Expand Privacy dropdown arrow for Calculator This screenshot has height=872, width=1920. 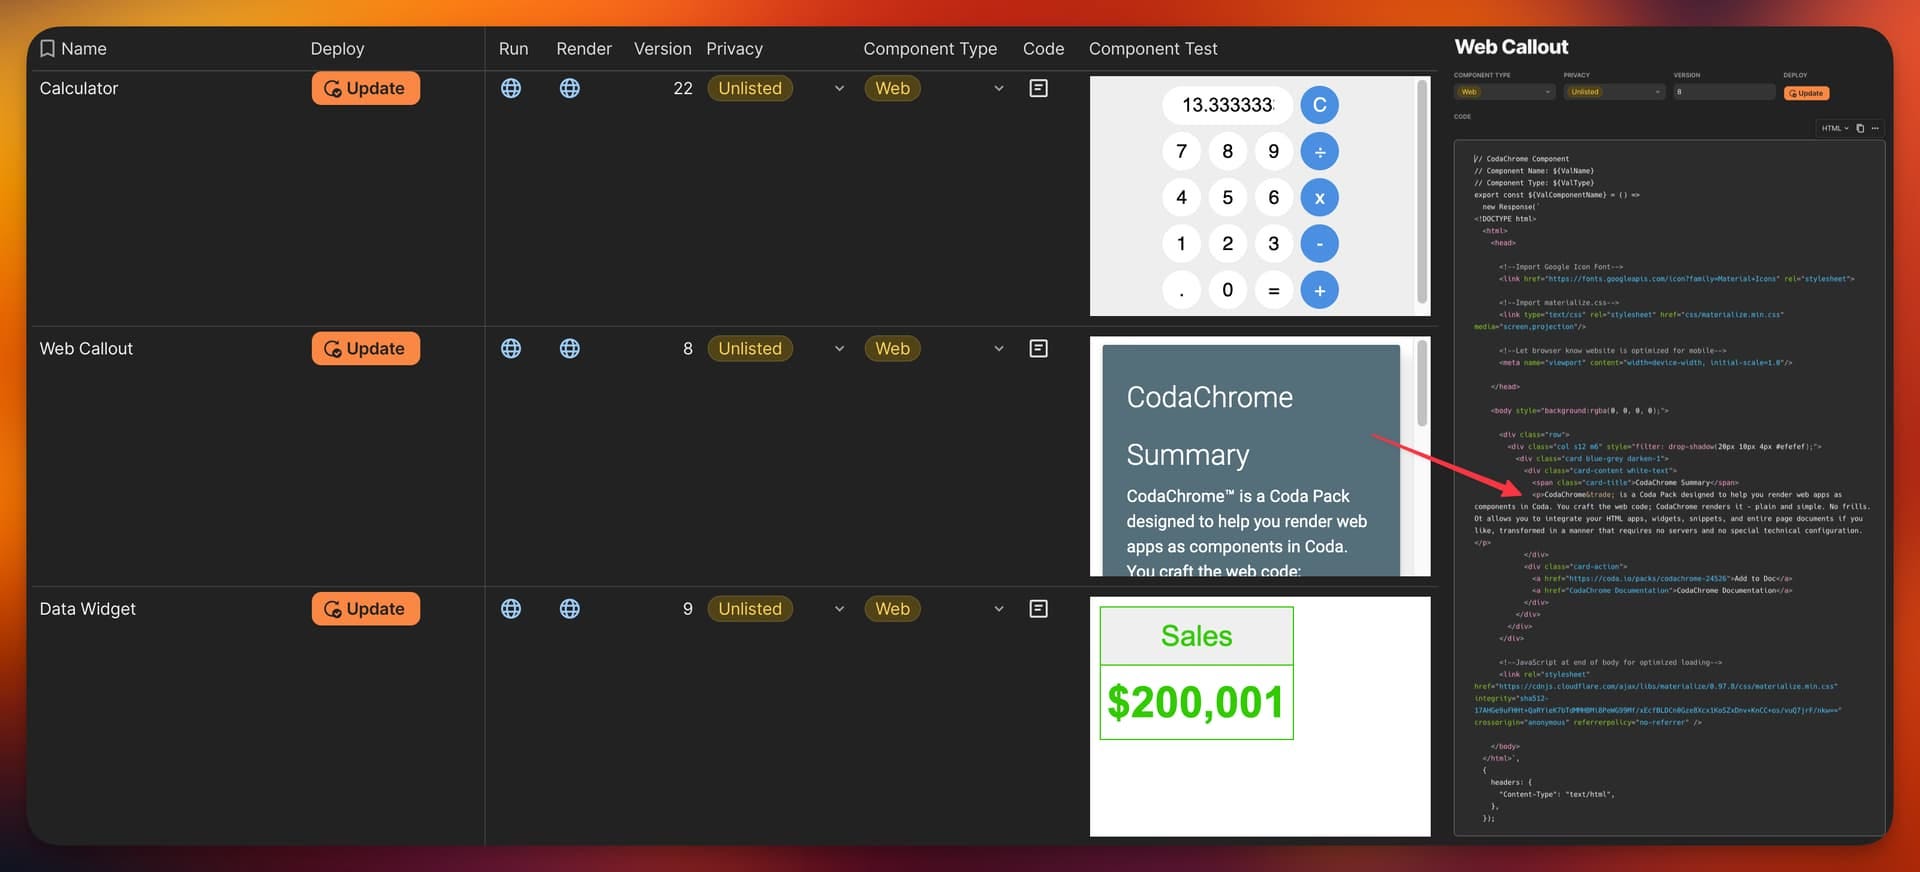click(x=839, y=88)
